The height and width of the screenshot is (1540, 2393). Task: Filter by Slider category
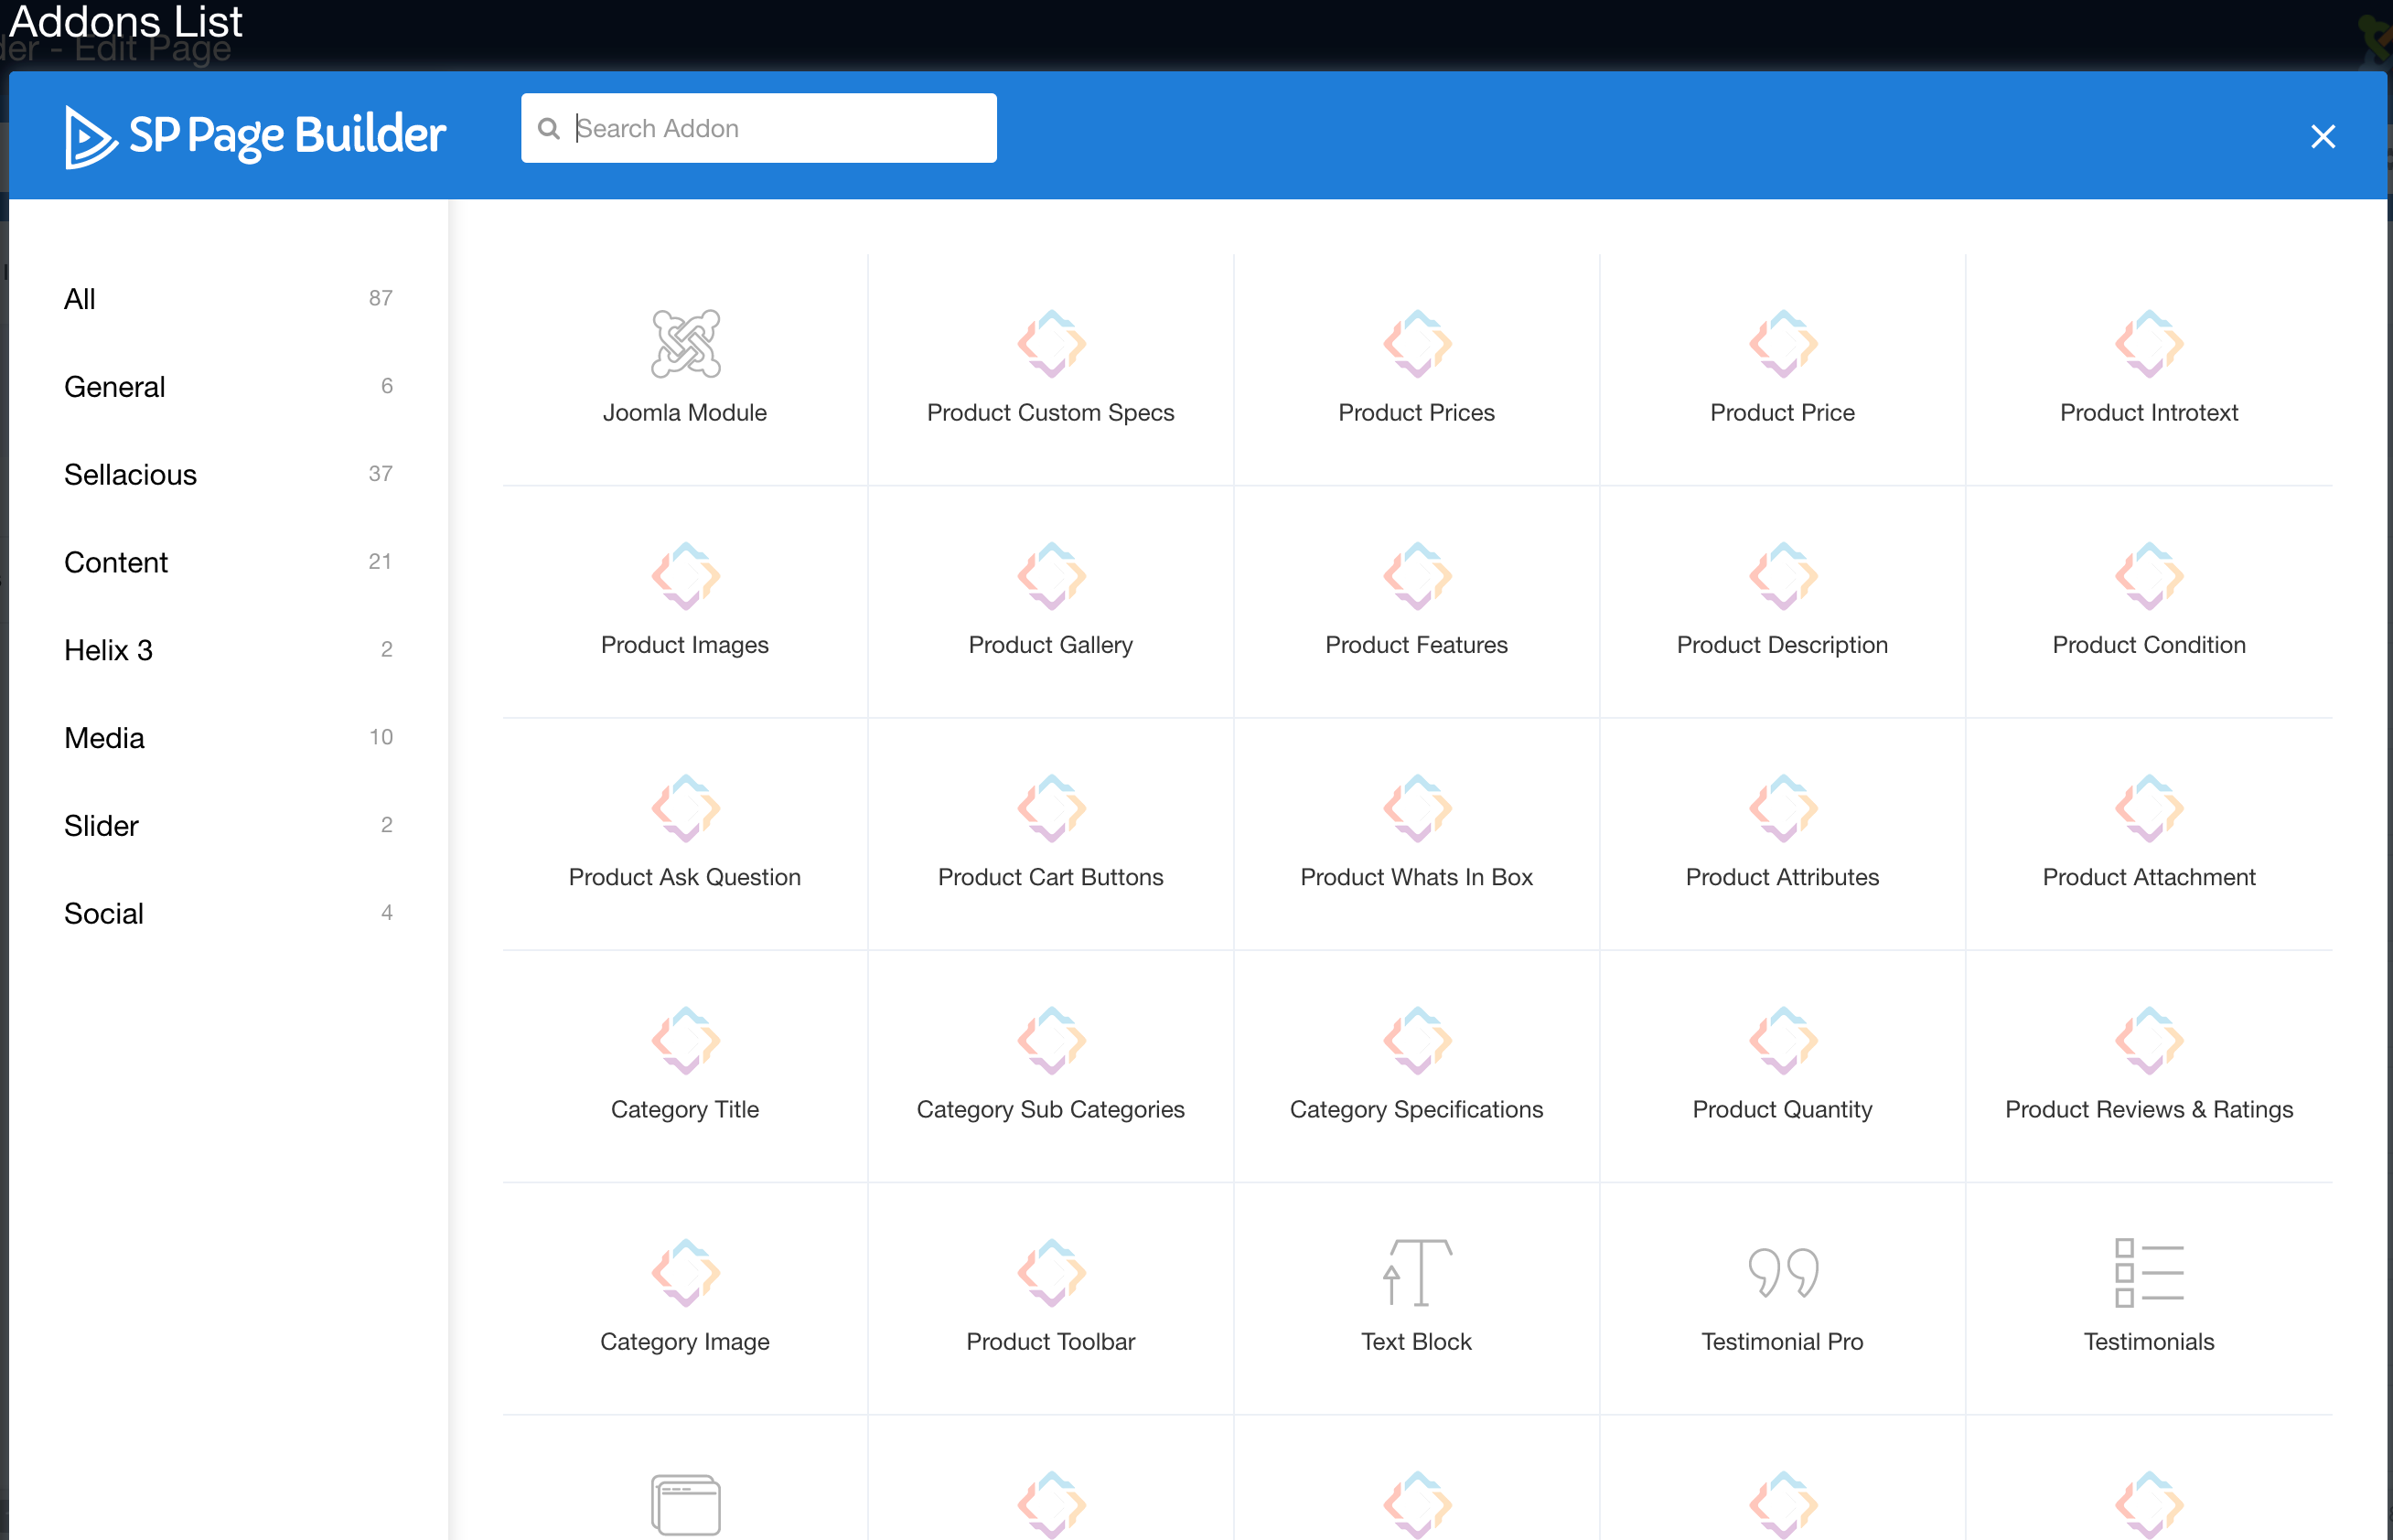point(228,825)
